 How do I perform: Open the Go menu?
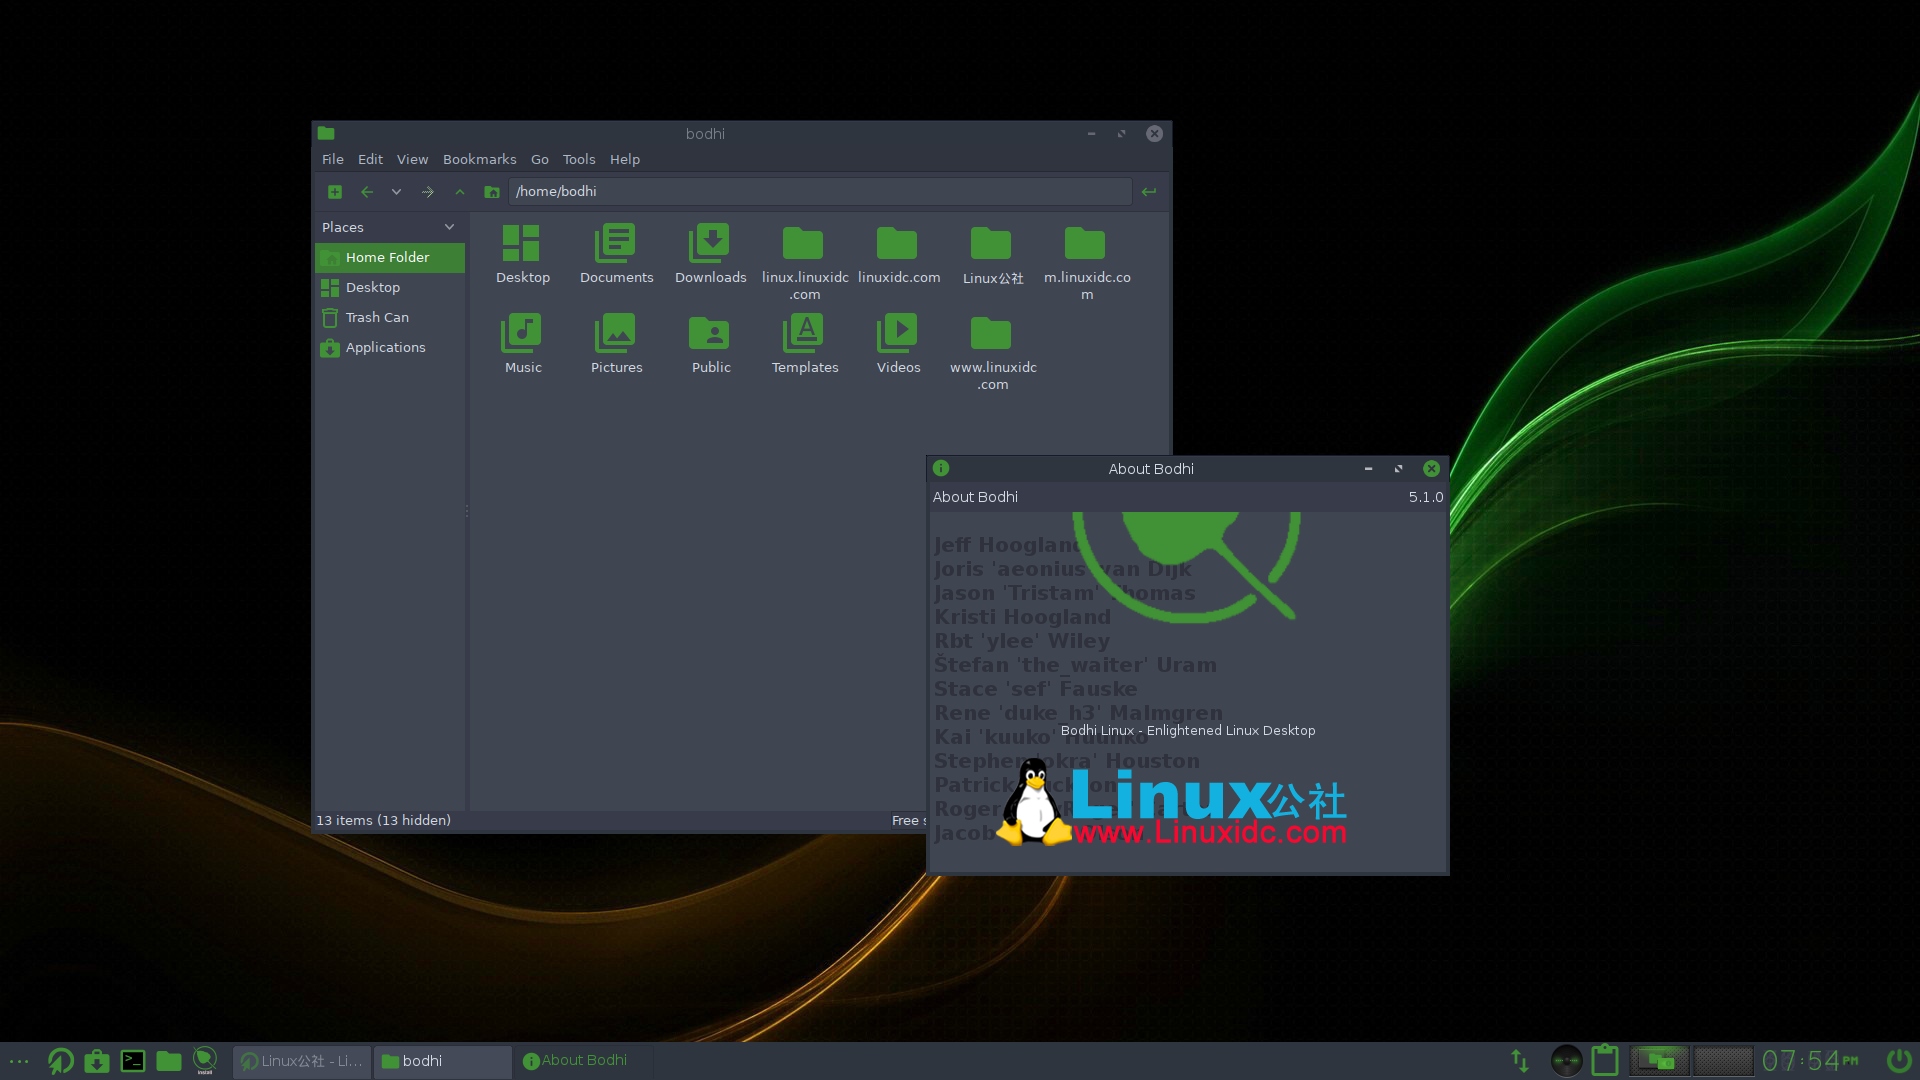tap(540, 159)
